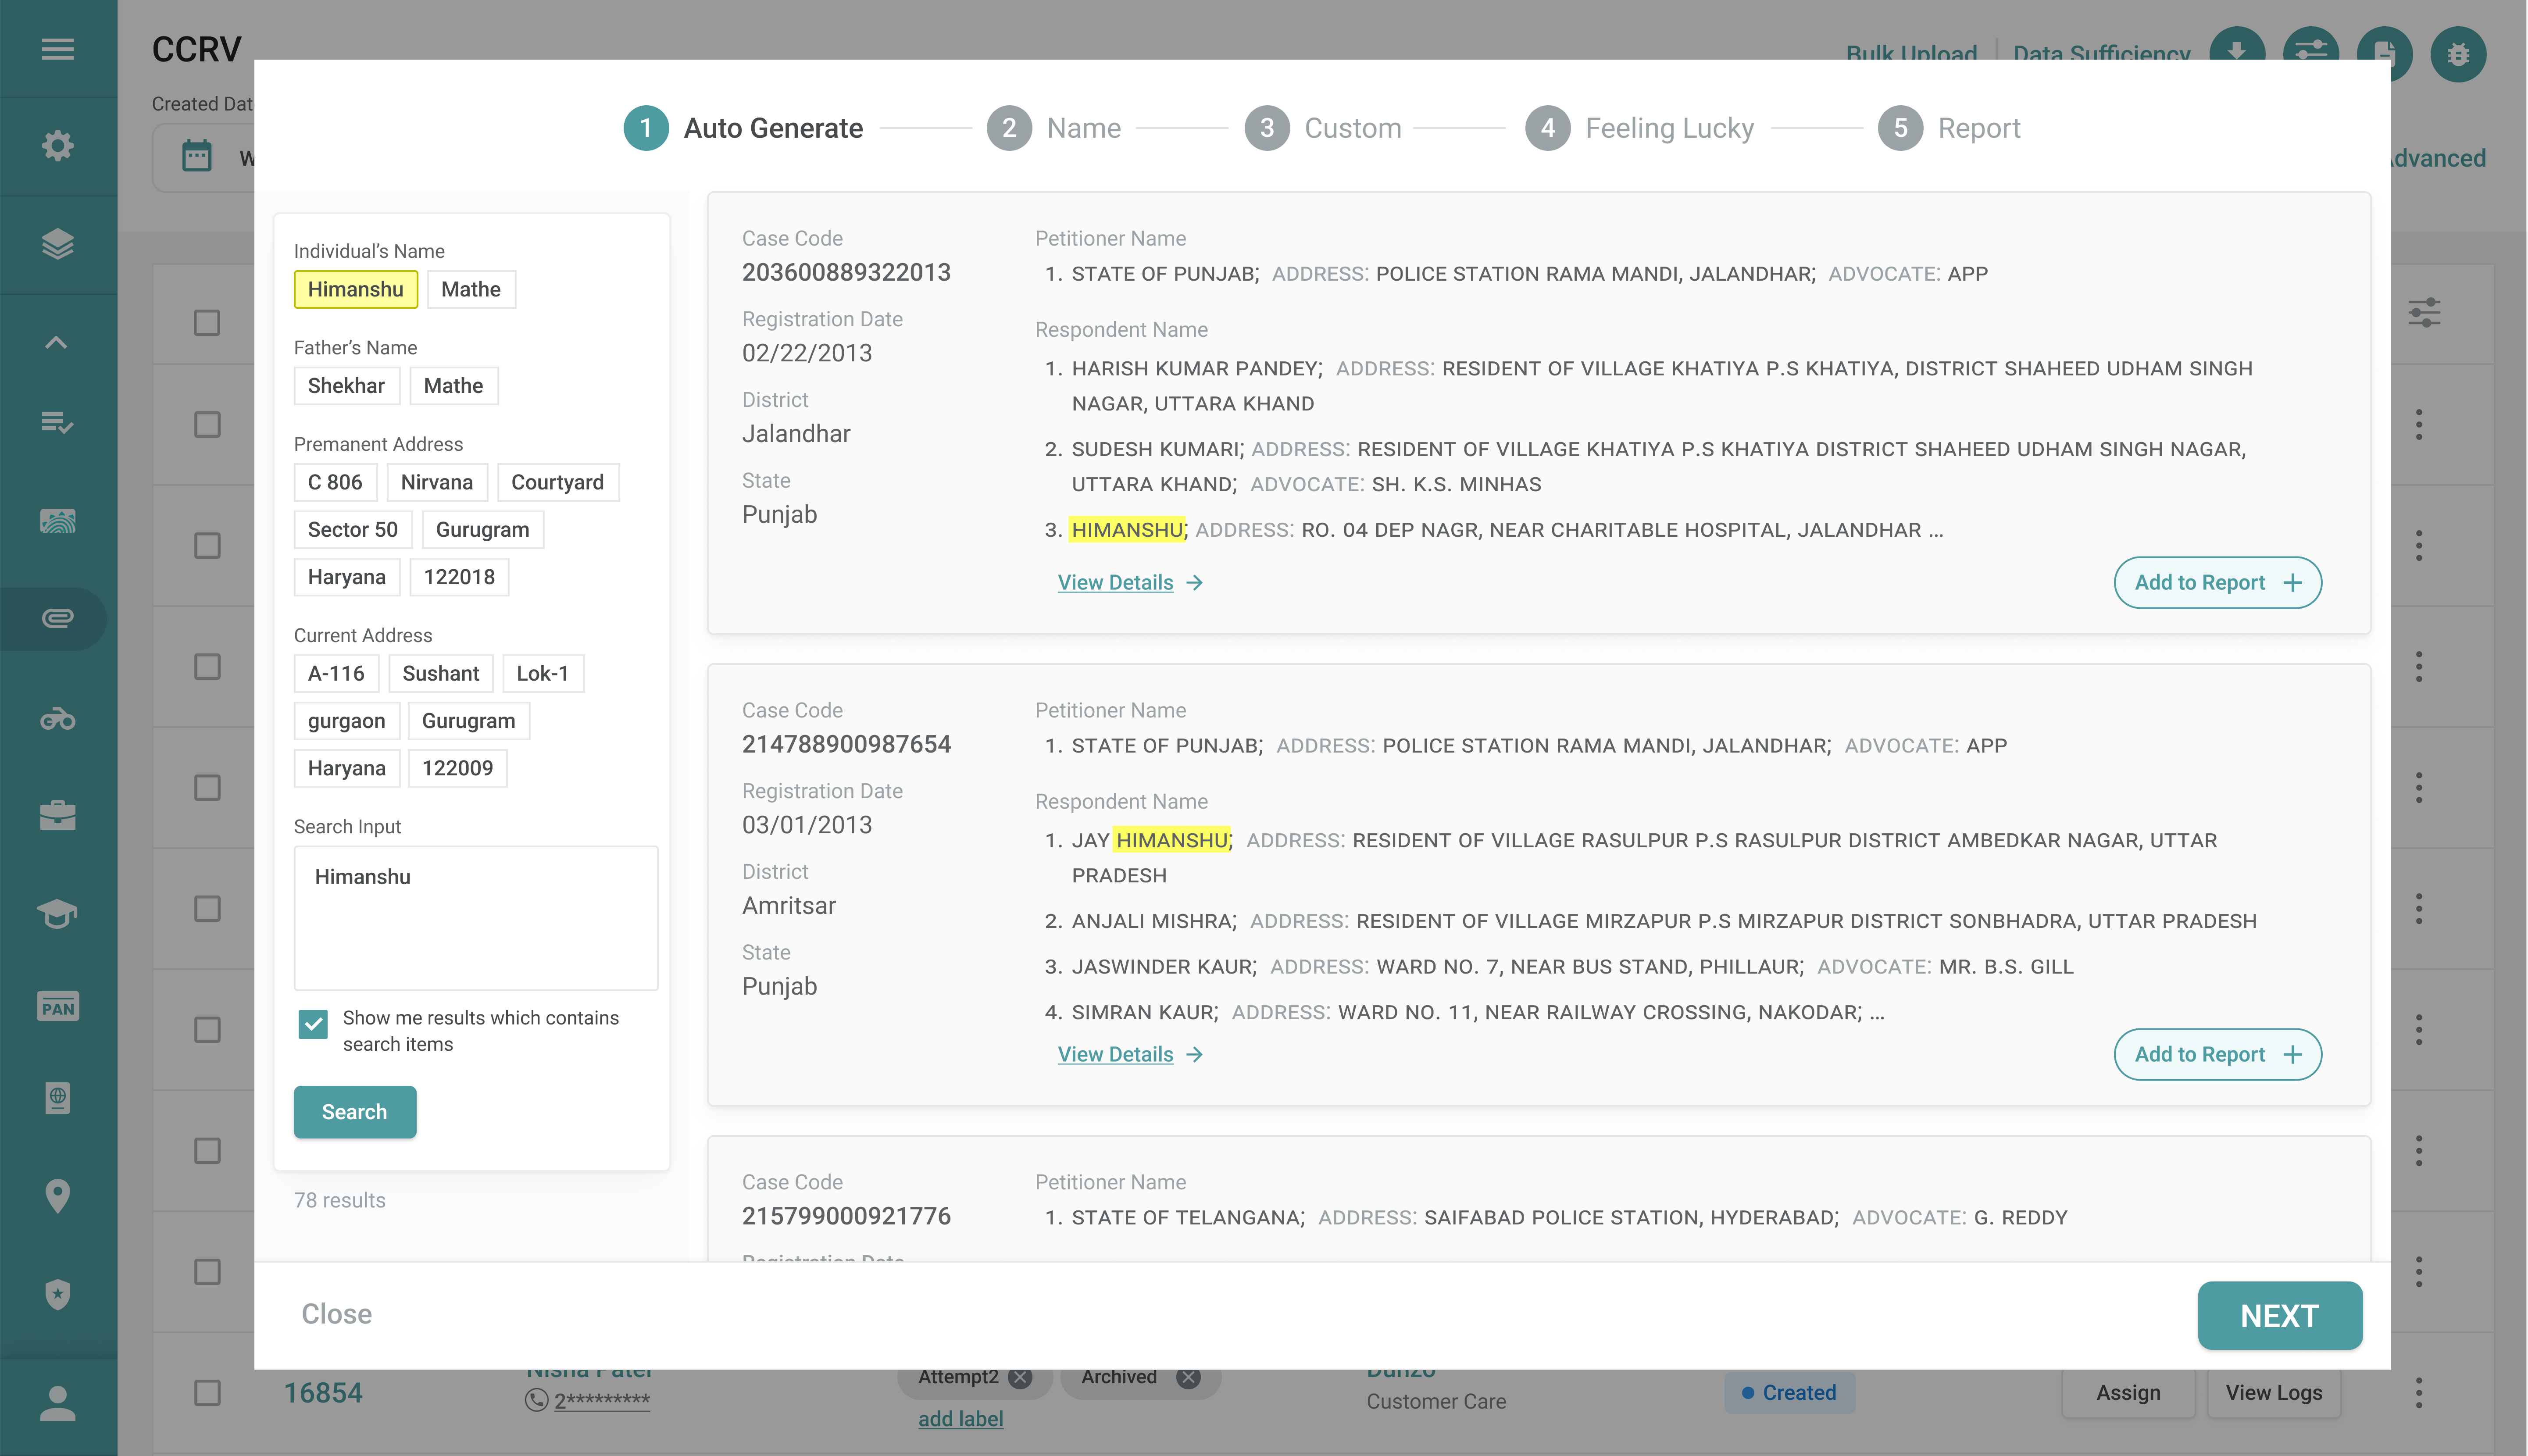The image size is (2528, 1456).
Task: Open the PAN card icon in sidebar
Action: pyautogui.click(x=57, y=1007)
